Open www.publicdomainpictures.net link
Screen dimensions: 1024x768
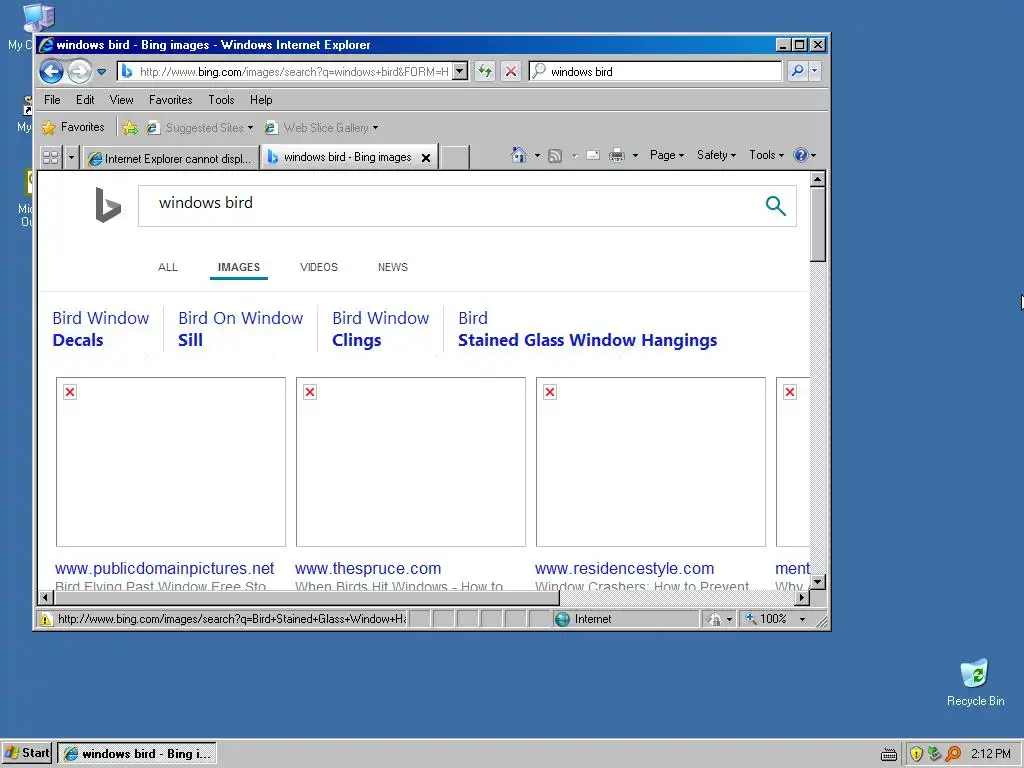[165, 568]
